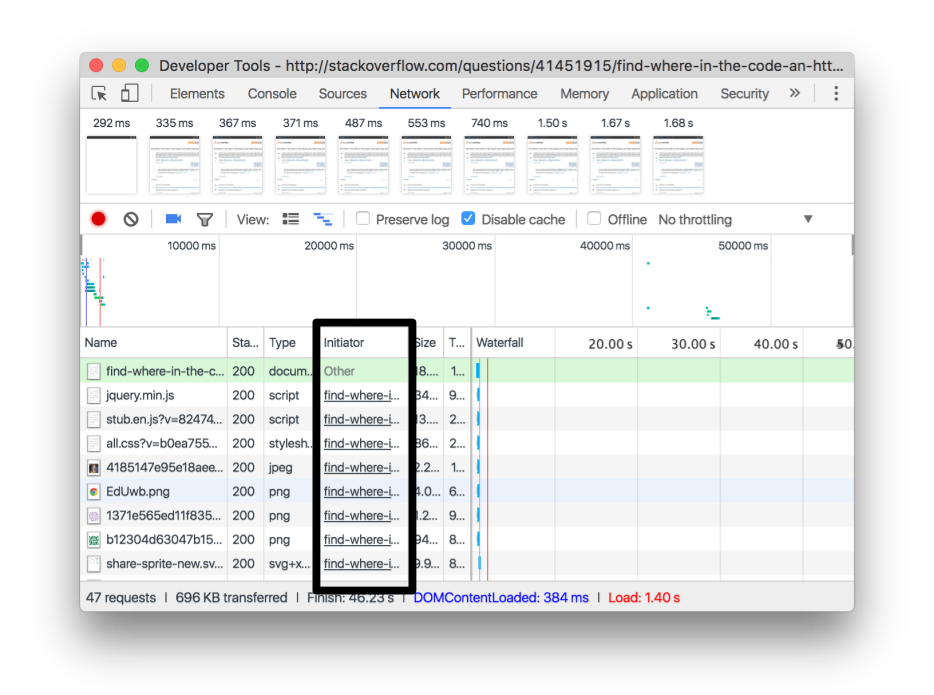Toggle the waterfall overview view icon
934x695 pixels.
(x=323, y=219)
